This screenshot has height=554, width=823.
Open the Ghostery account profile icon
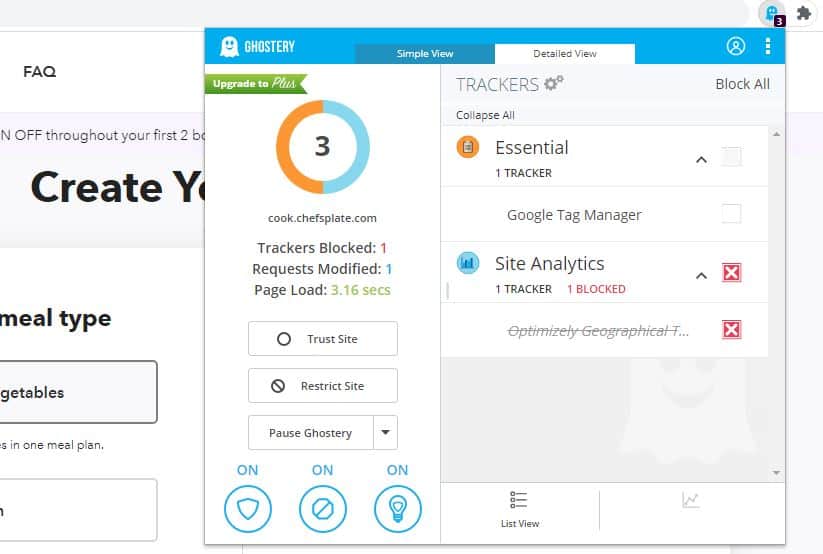point(735,46)
